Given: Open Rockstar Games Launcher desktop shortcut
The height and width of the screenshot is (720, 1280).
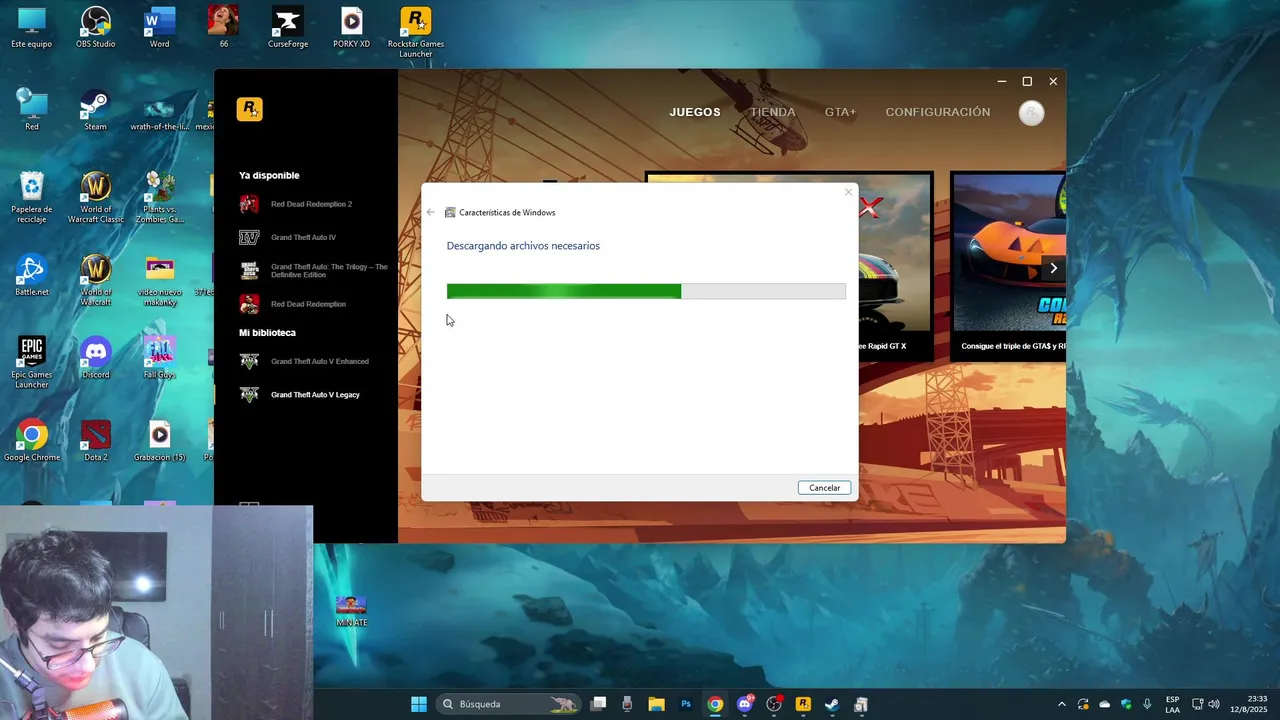Looking at the screenshot, I should click(415, 32).
